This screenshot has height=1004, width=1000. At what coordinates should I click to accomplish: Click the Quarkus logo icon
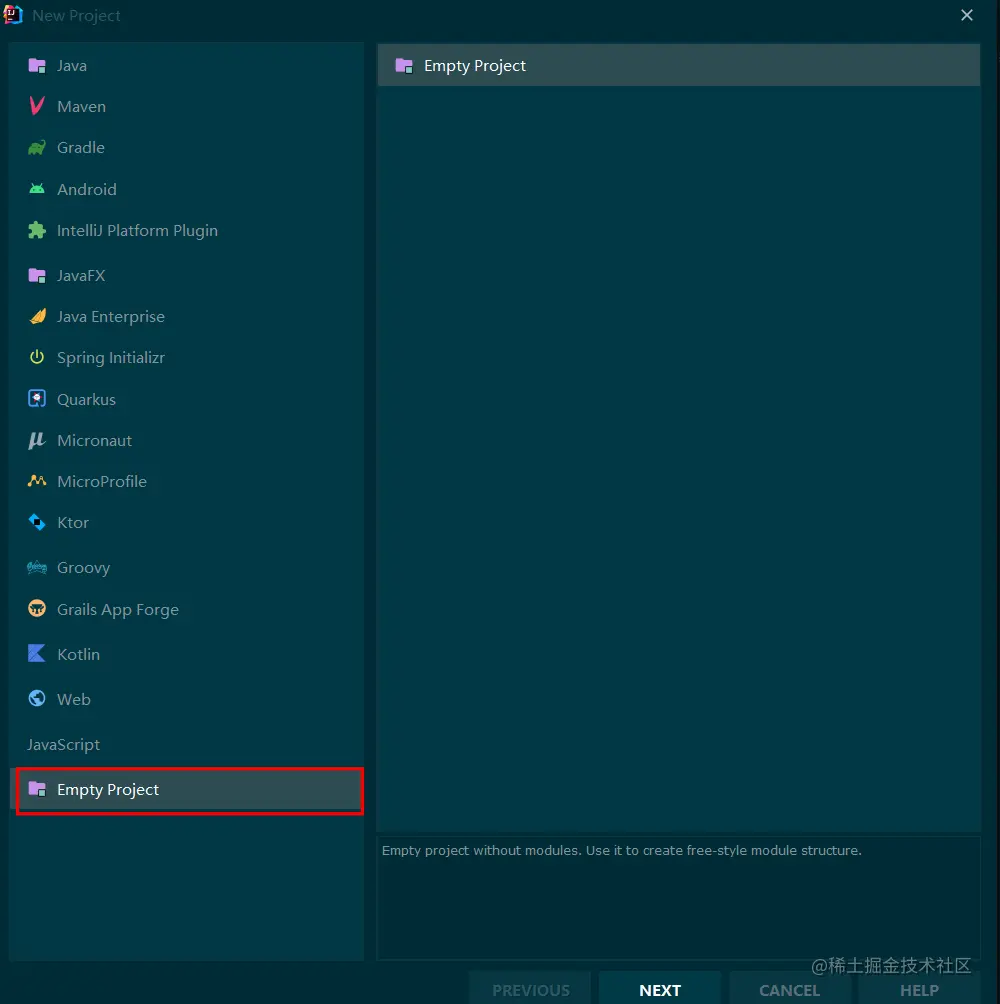coord(37,399)
